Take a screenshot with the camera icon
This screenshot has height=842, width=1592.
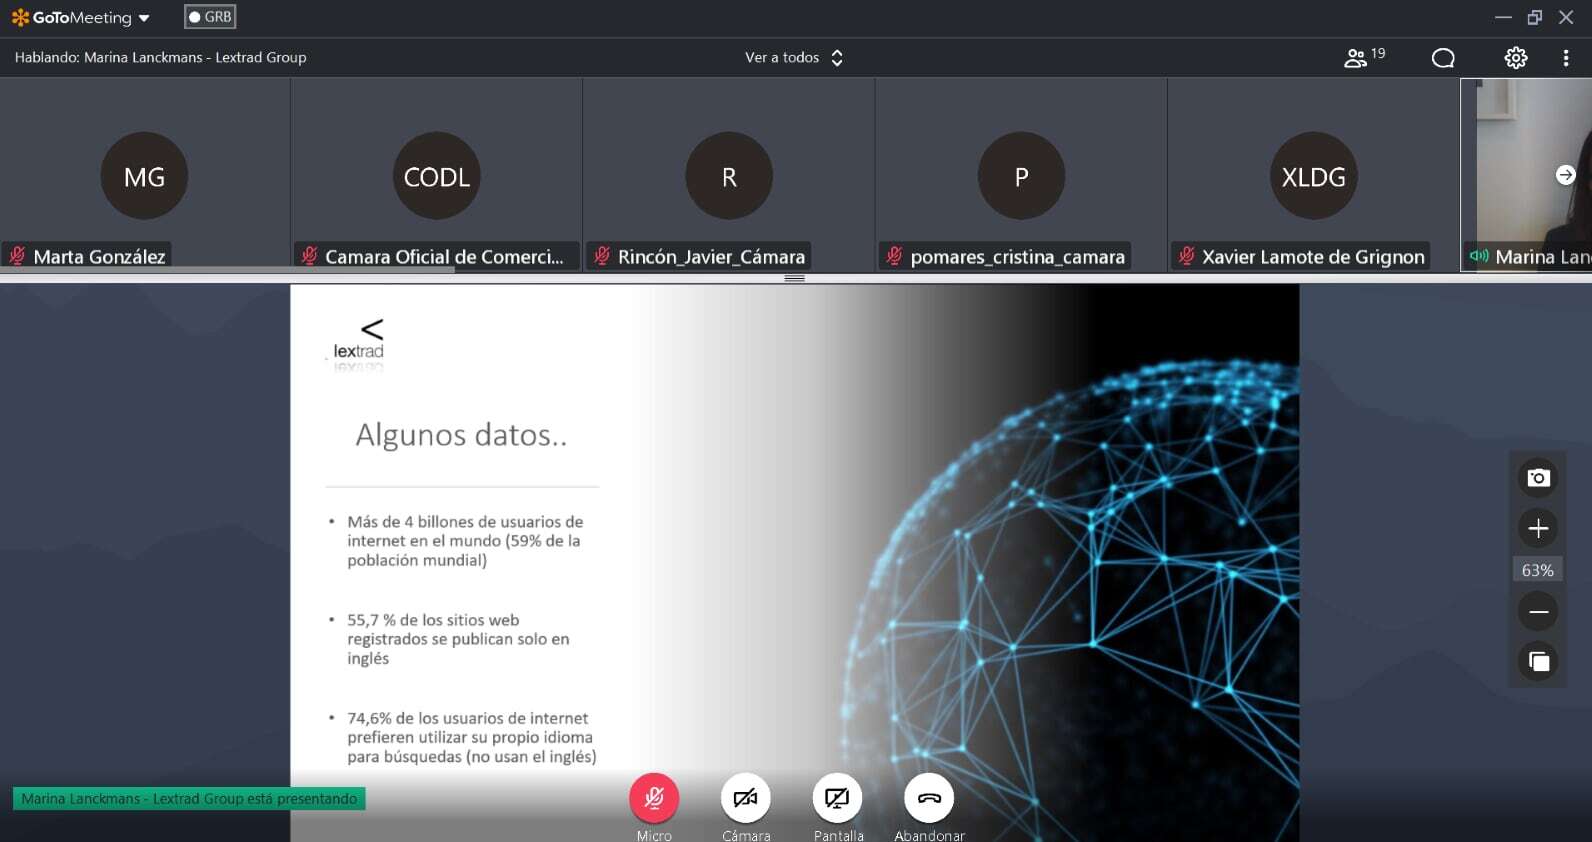tap(1538, 478)
